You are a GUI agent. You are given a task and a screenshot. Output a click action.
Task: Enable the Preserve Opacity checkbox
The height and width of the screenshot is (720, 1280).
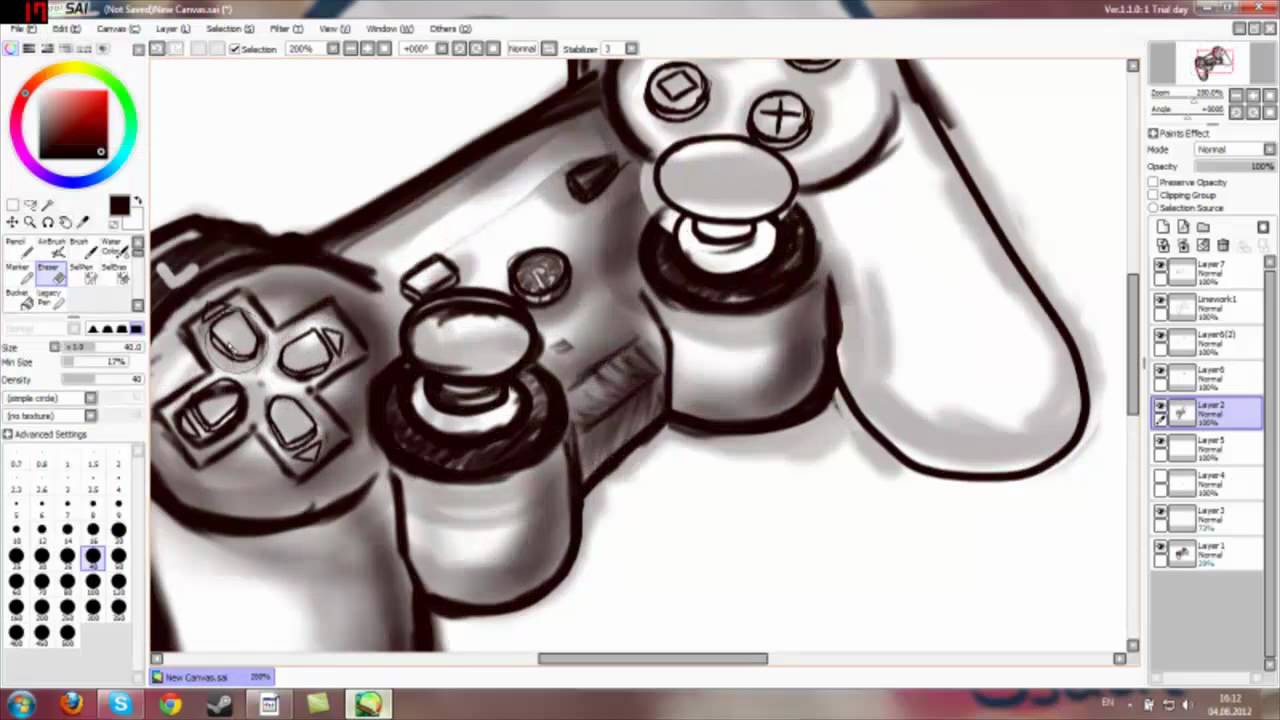tap(1154, 182)
